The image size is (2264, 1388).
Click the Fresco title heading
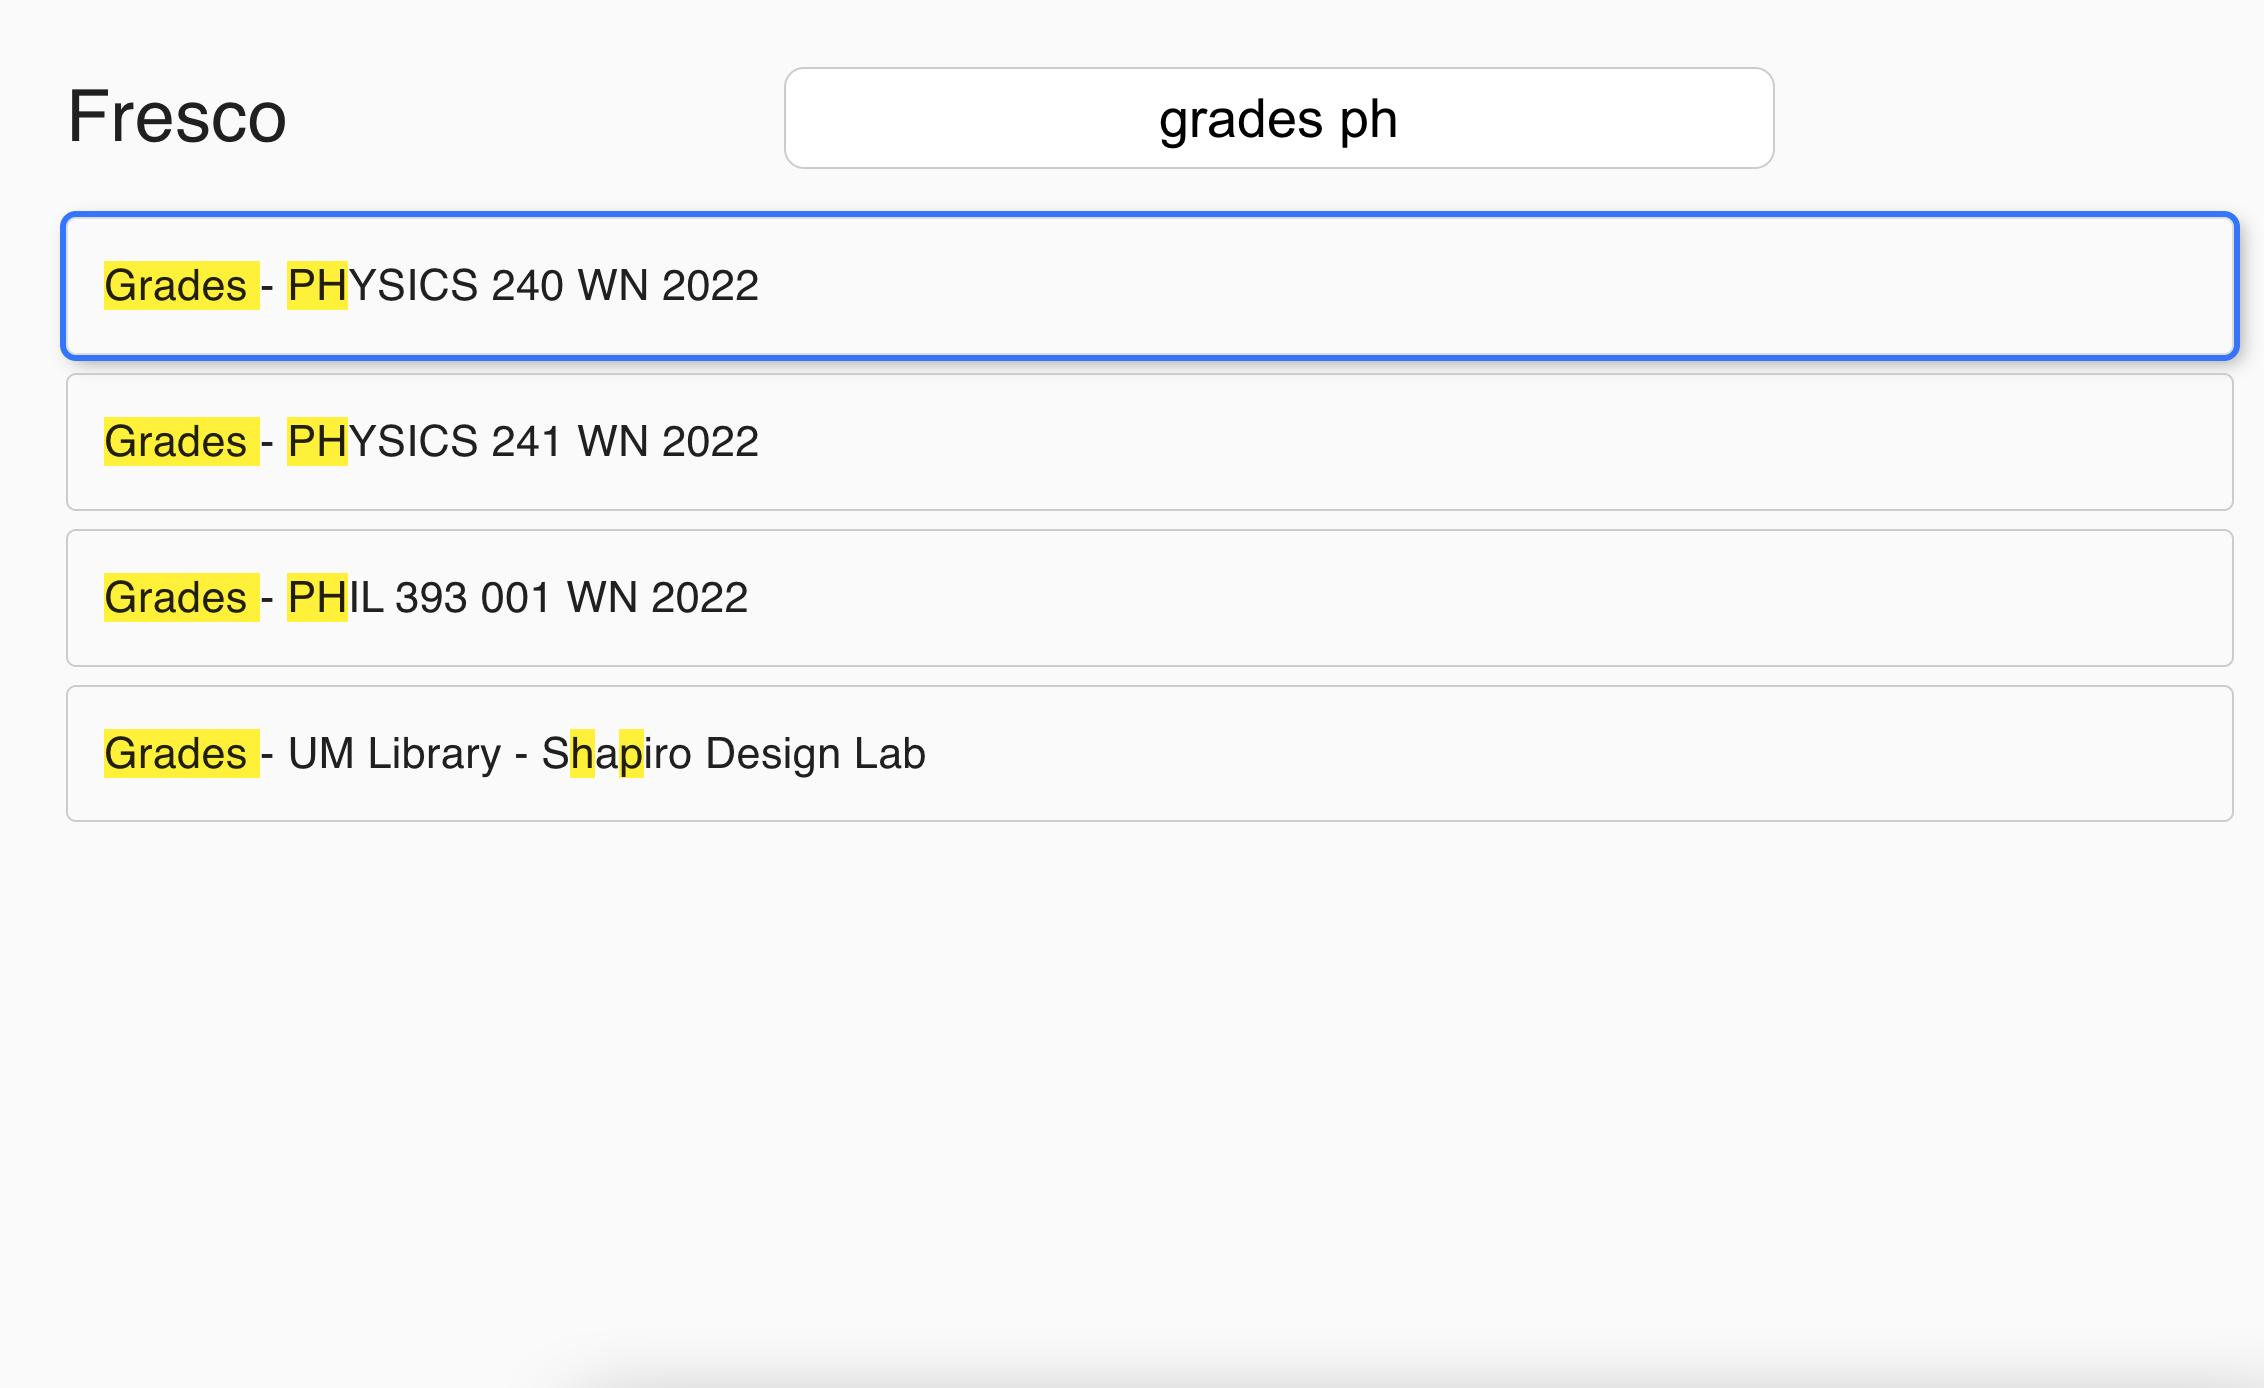[x=177, y=117]
